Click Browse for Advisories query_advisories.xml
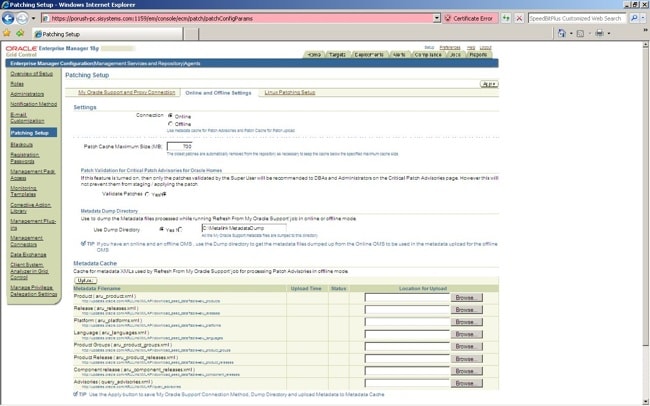The image size is (650, 406). point(466,383)
